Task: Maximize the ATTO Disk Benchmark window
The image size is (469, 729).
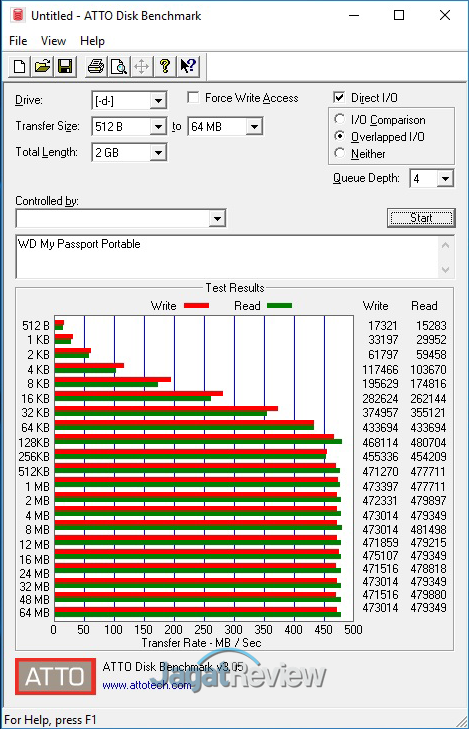Action: 399,15
